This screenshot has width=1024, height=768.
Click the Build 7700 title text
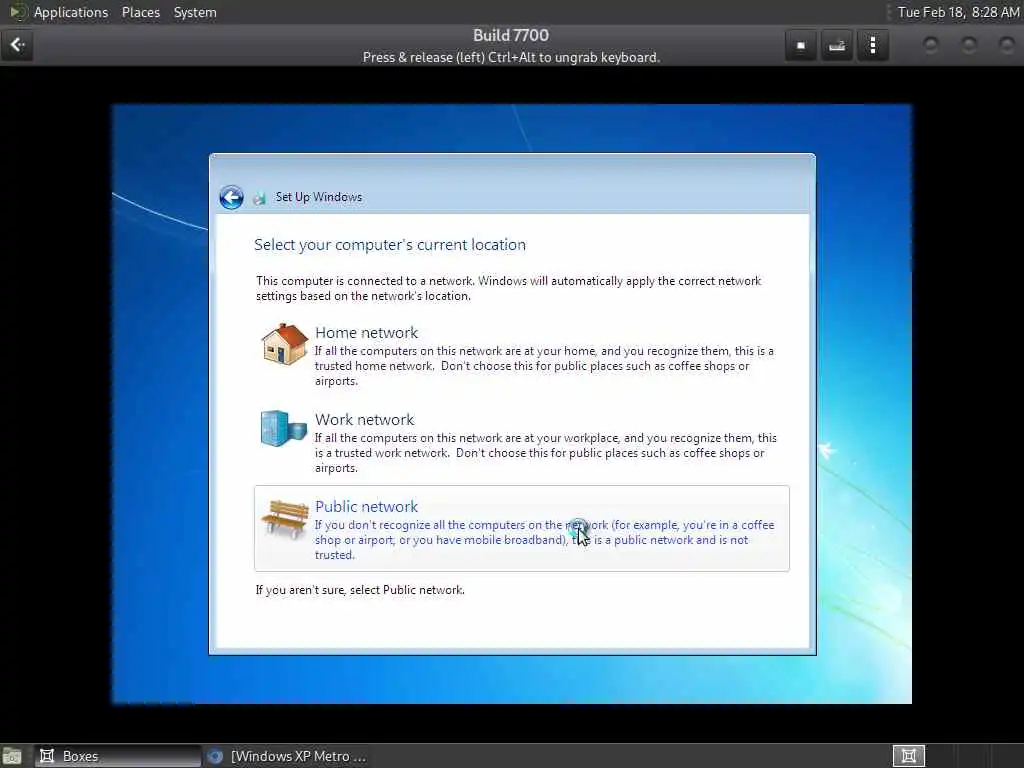[511, 35]
